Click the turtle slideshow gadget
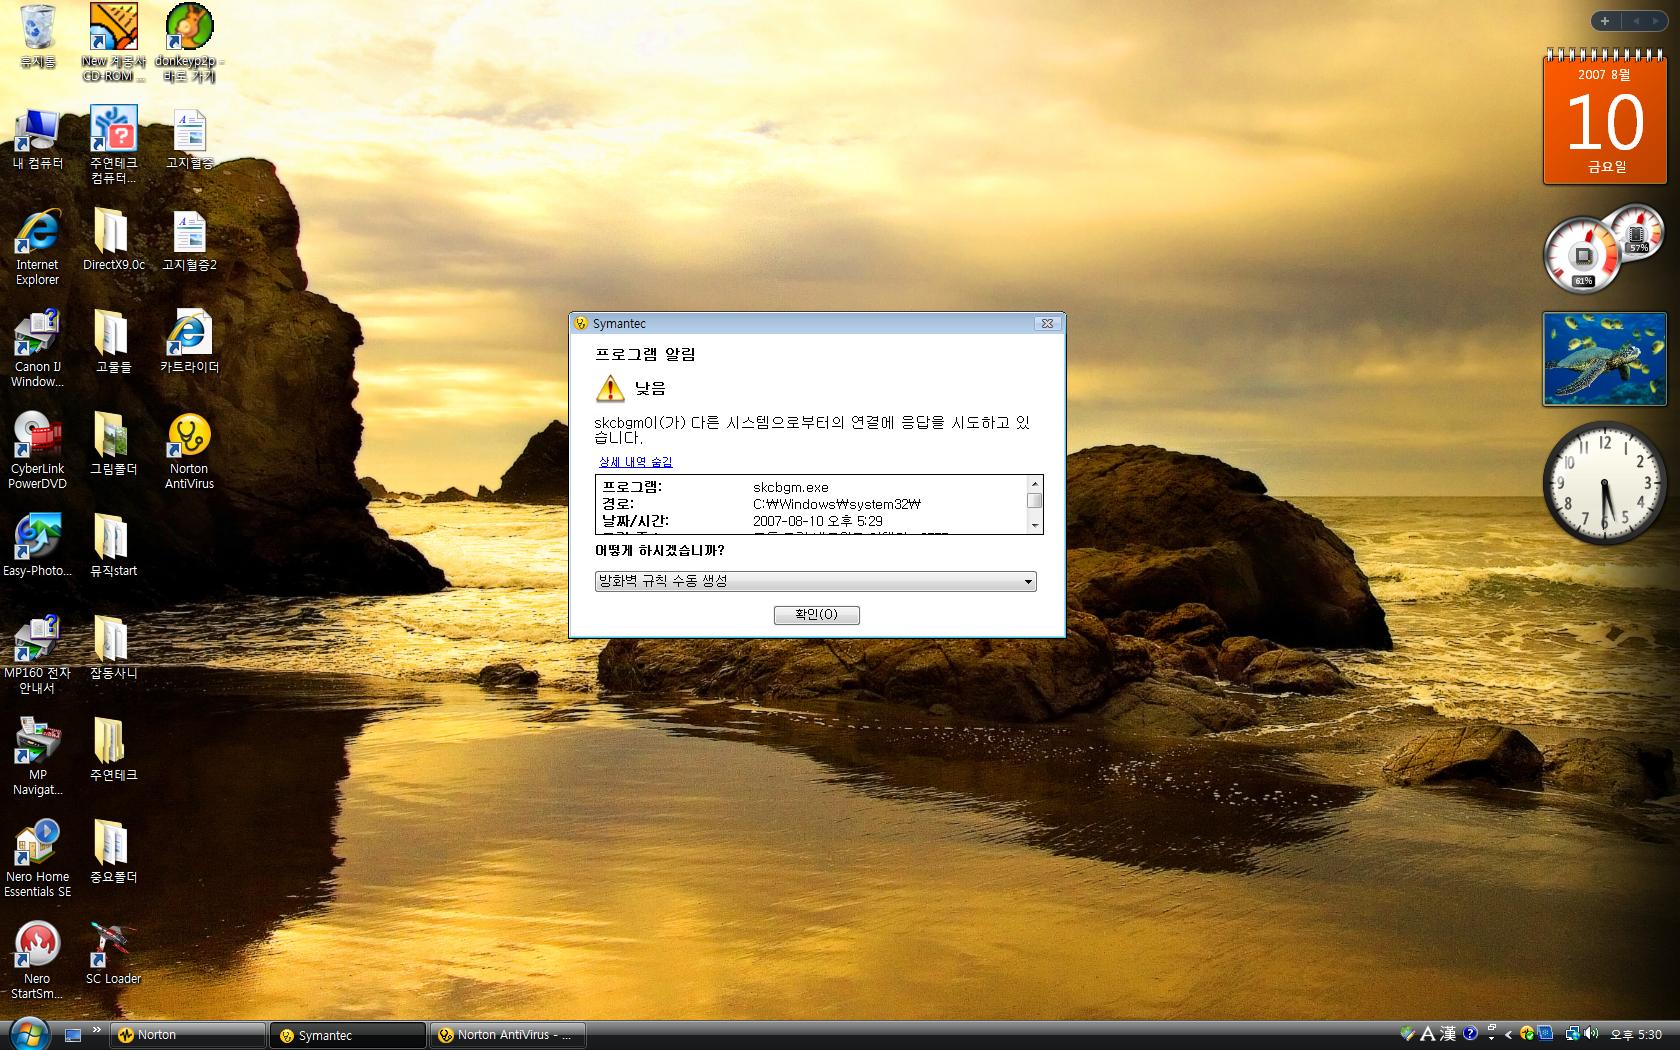Viewport: 1680px width, 1050px height. pos(1604,359)
